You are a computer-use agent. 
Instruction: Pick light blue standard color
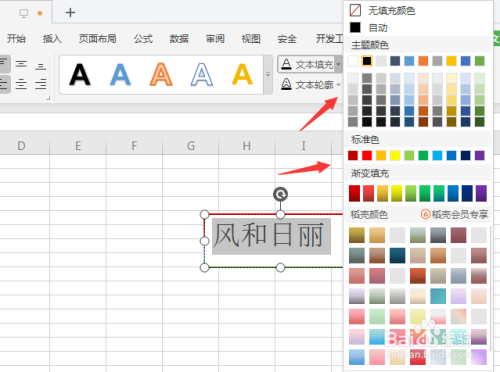click(437, 155)
